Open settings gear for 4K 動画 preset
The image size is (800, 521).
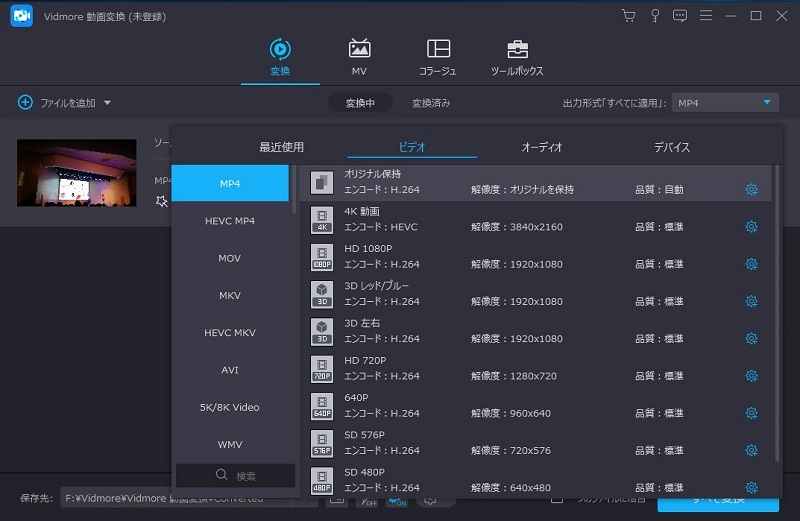(751, 227)
